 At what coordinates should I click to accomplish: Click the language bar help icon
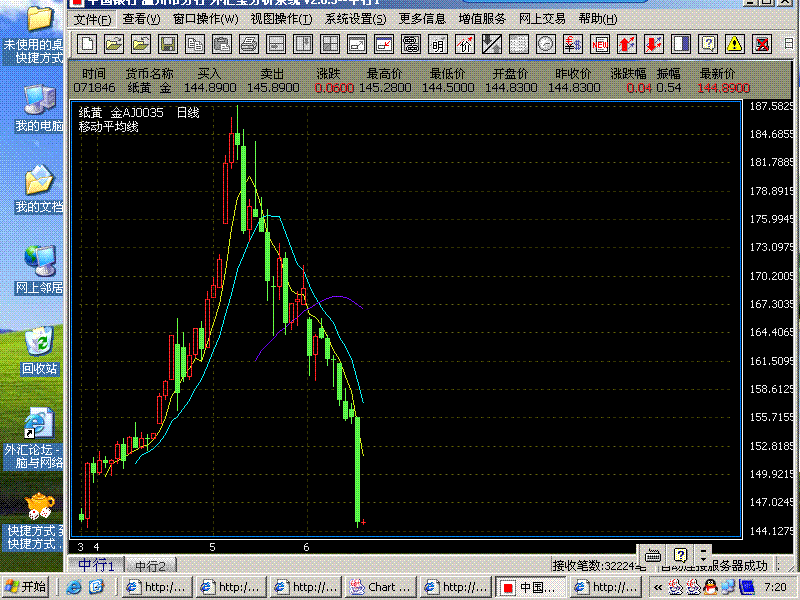pyautogui.click(x=680, y=555)
